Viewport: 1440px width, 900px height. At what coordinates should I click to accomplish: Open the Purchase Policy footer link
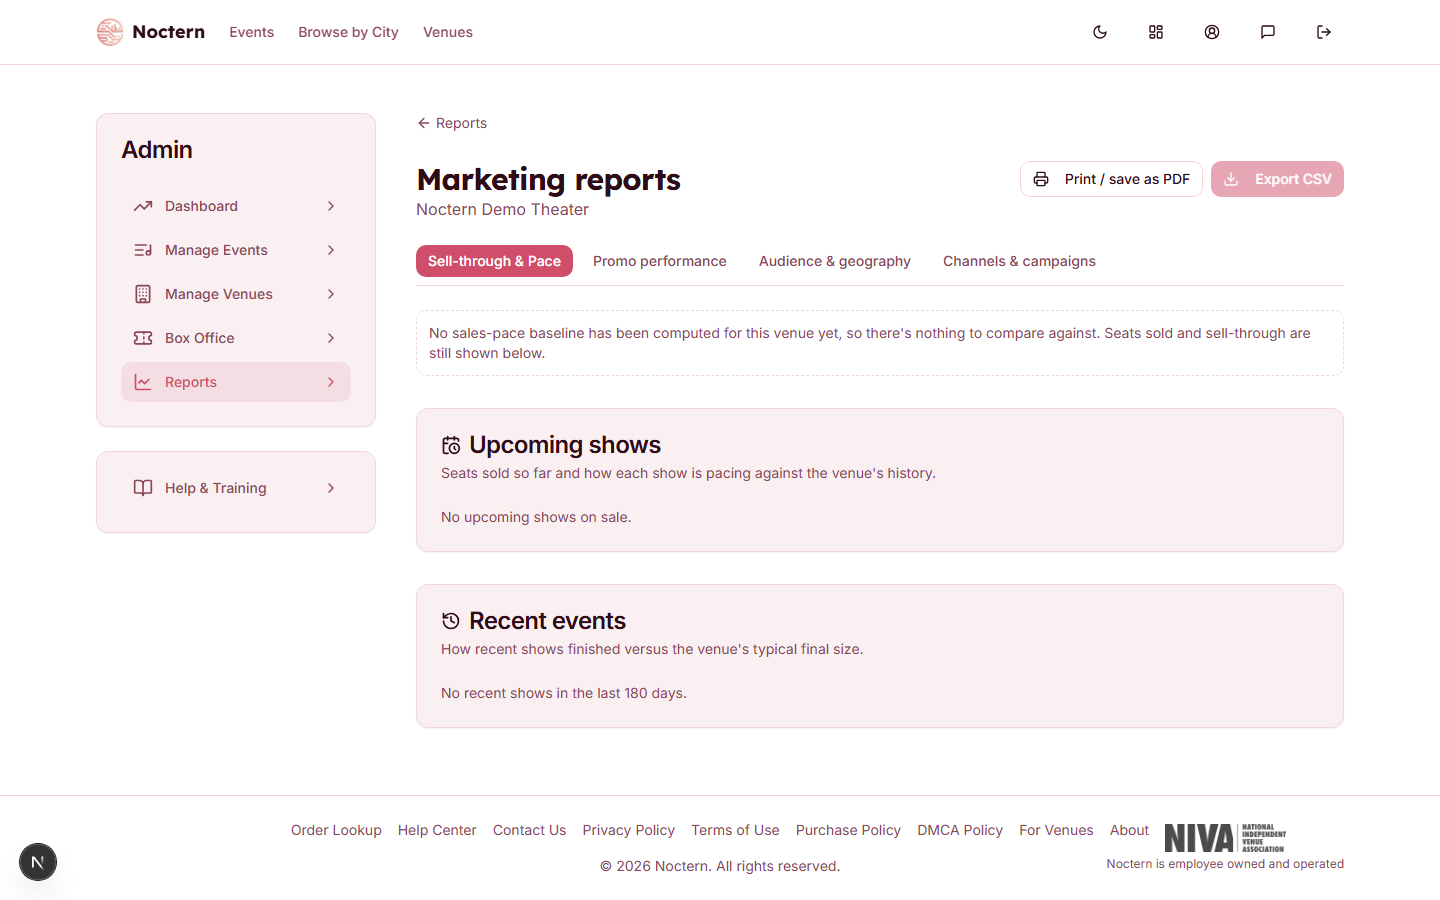[x=848, y=830]
